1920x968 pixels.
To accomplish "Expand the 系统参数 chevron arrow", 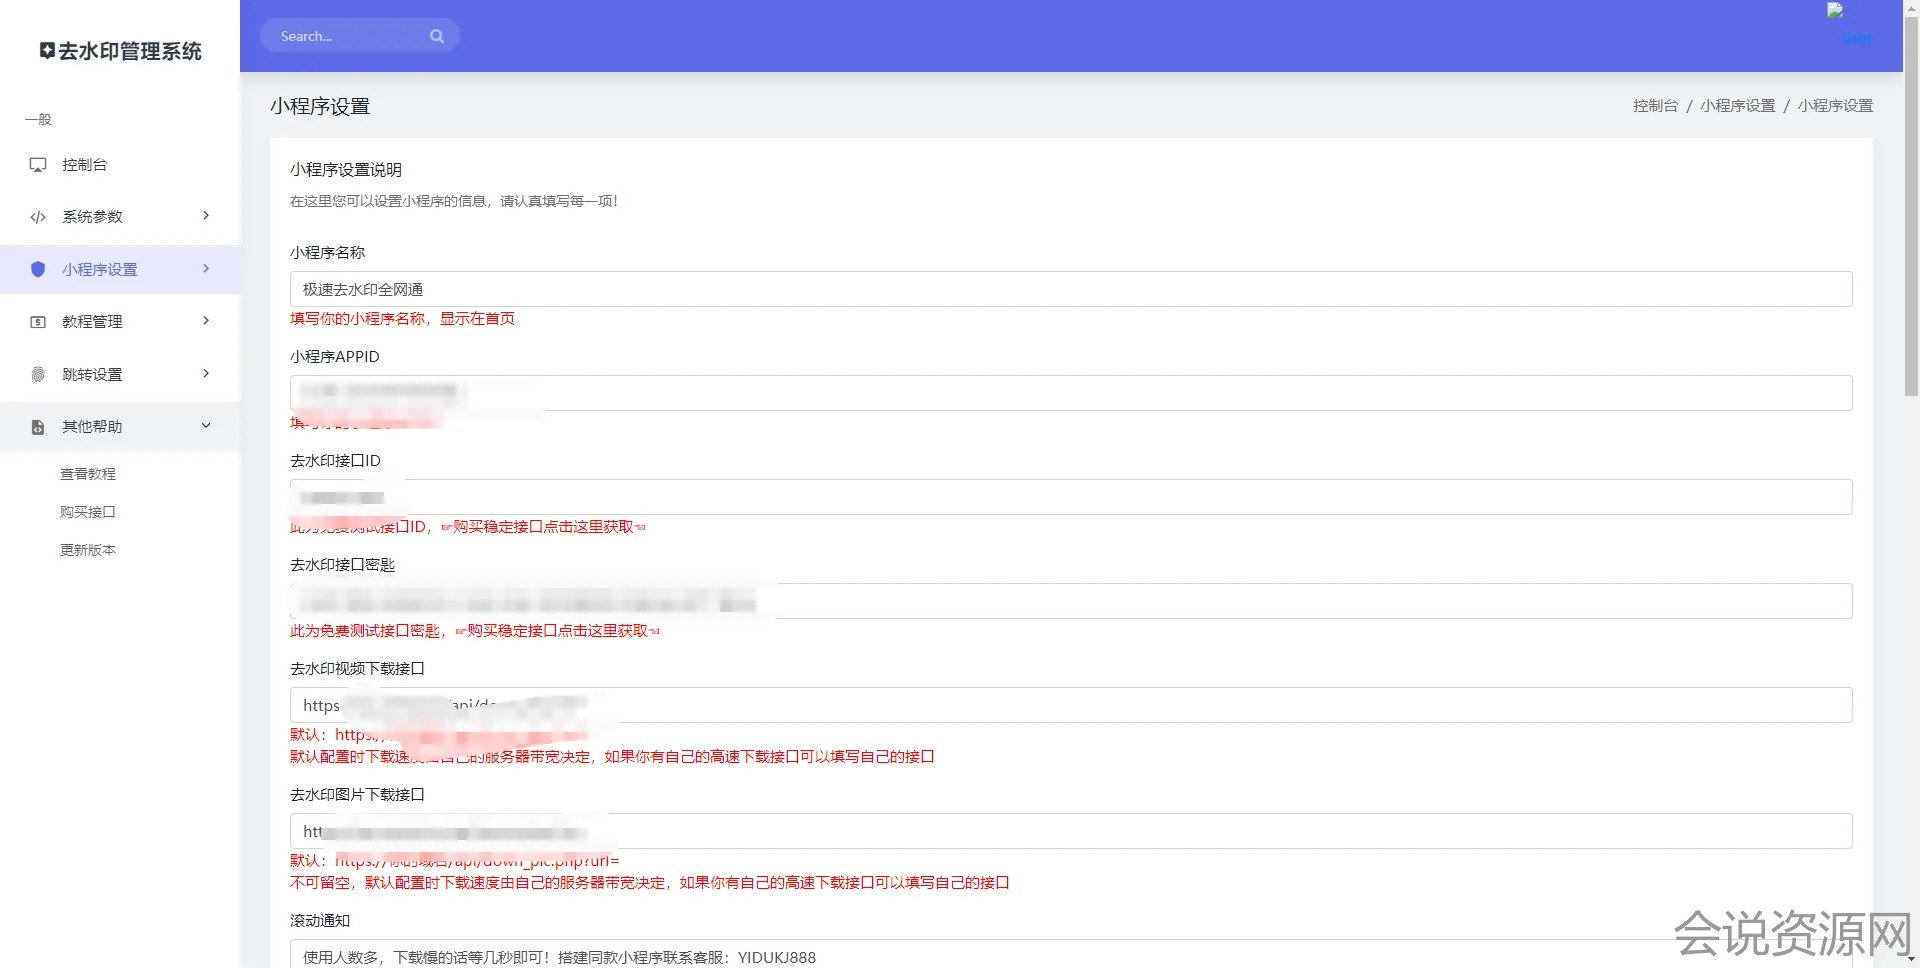I will [x=206, y=216].
